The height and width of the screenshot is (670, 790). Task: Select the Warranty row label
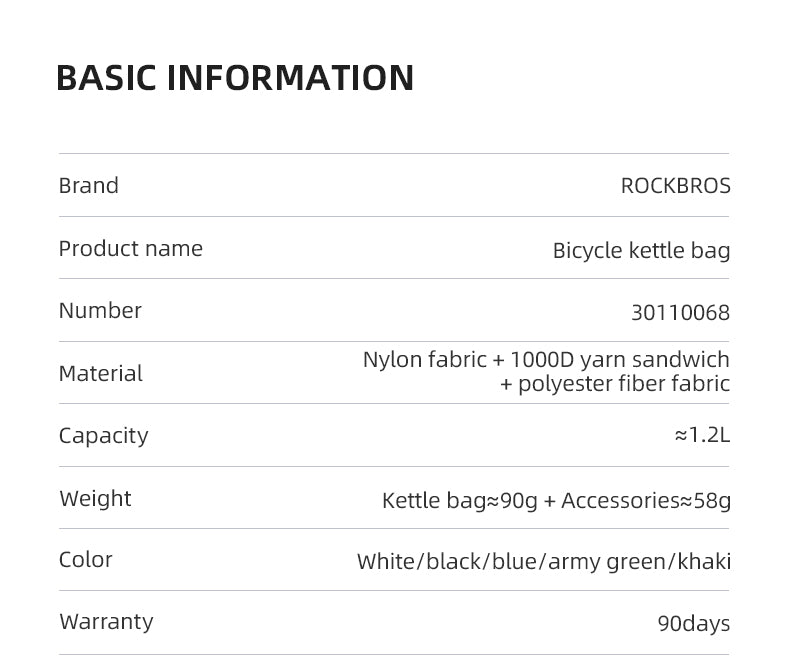(106, 622)
